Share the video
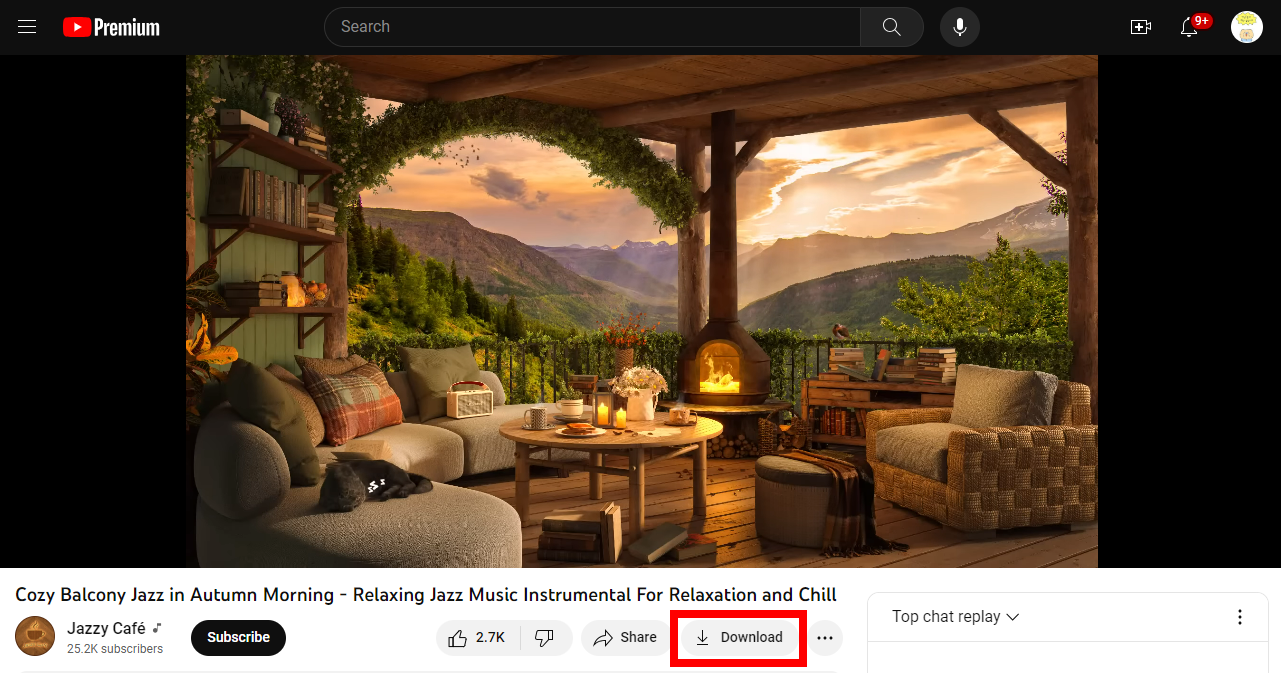Viewport: 1281px width, 673px height. (x=626, y=637)
